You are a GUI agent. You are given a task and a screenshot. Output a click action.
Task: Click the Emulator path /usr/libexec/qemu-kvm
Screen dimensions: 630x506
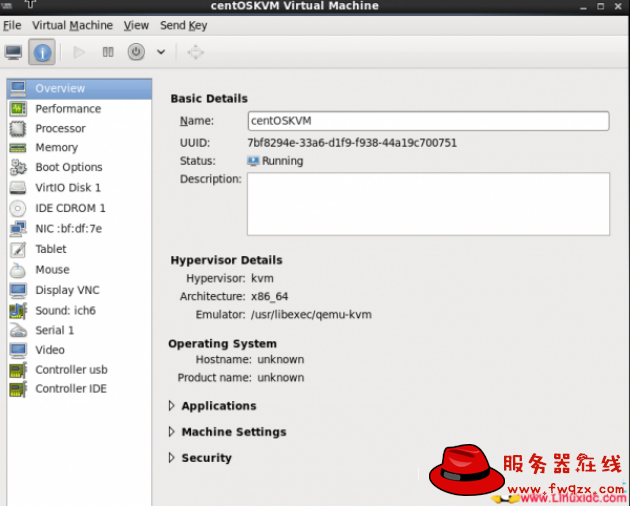pos(311,315)
